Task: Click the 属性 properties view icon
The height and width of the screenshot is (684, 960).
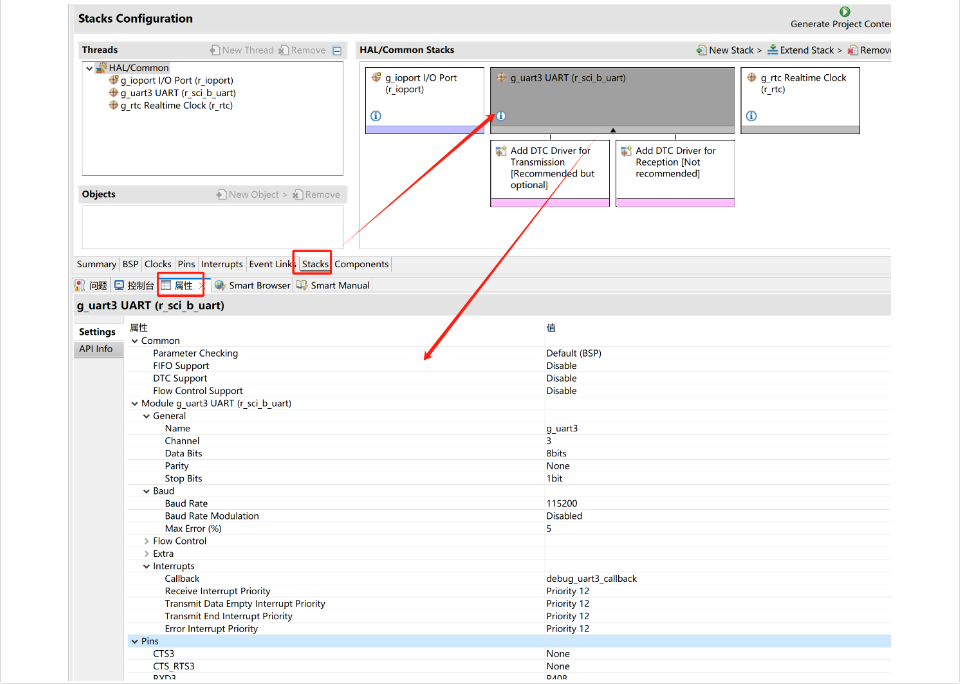Action: click(x=166, y=285)
